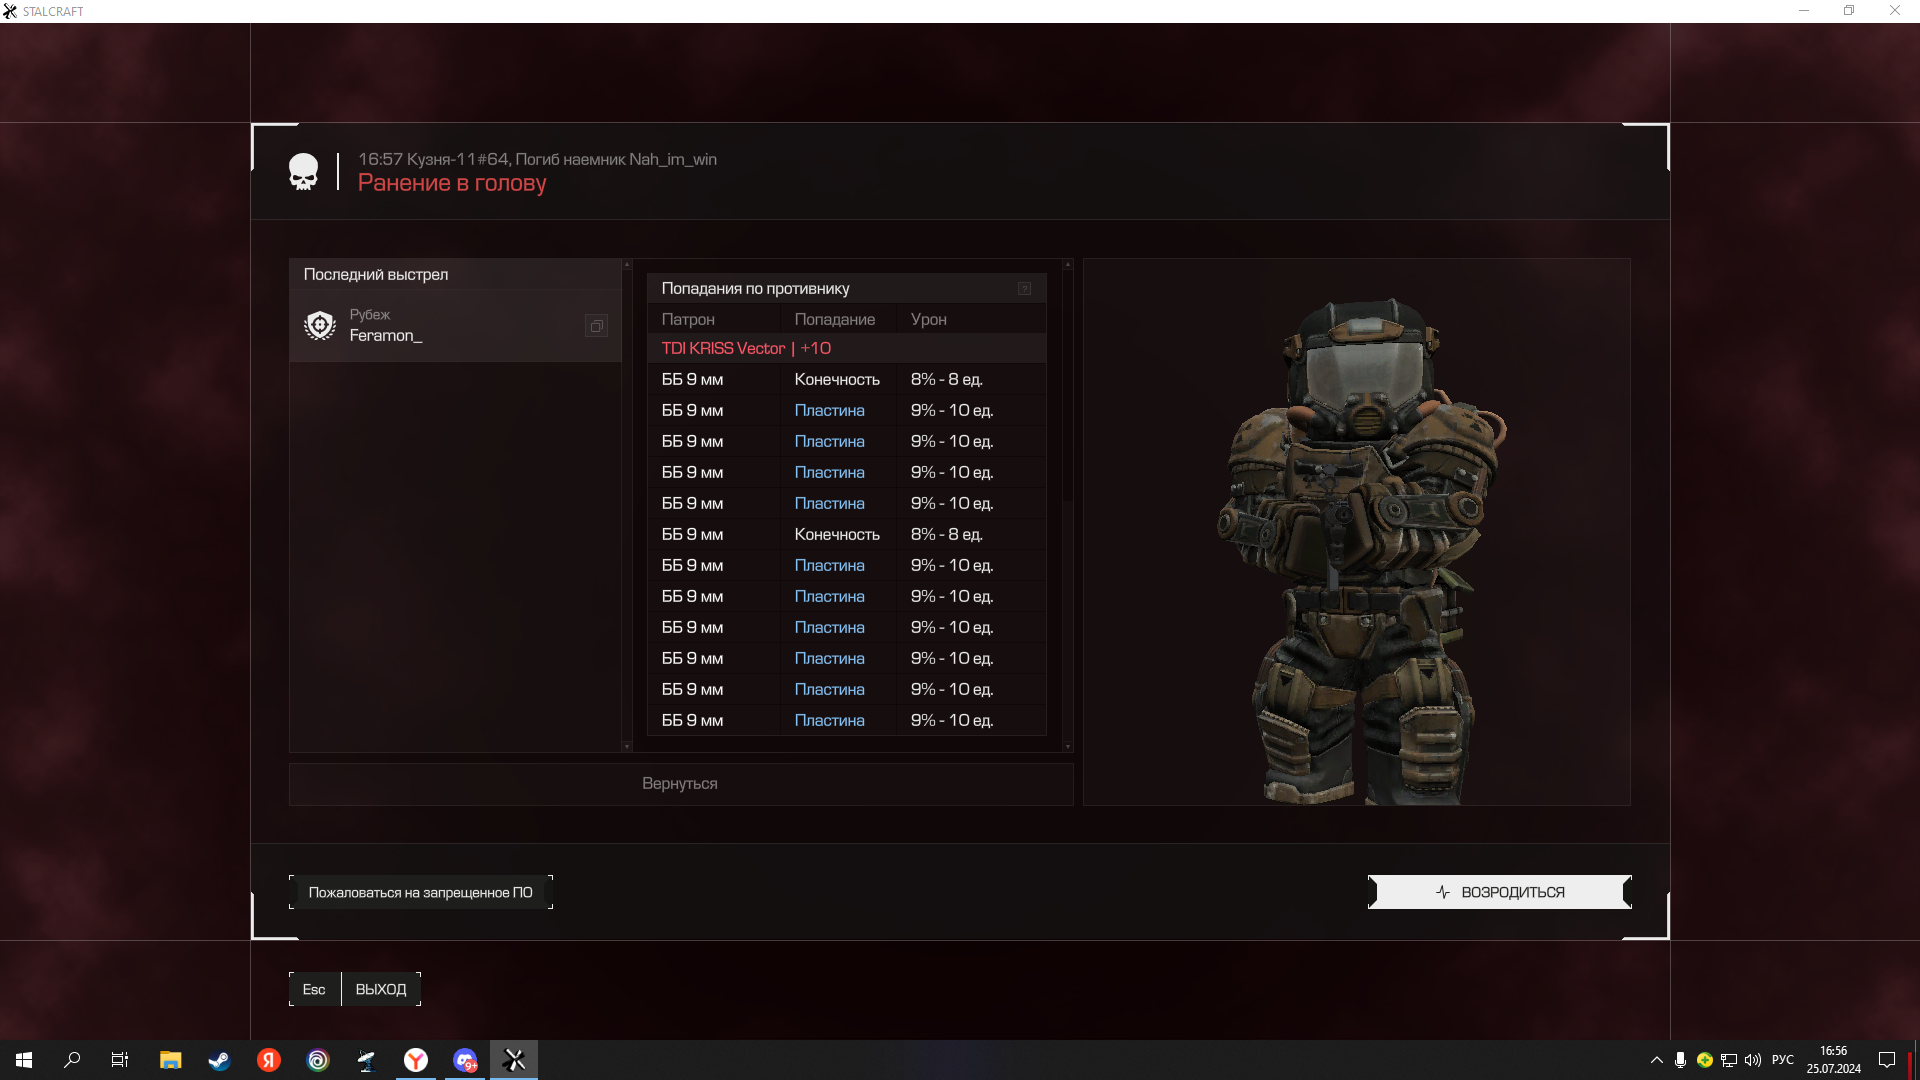Switch input language via РУС indicator
Image resolution: width=1920 pixels, height=1080 pixels.
pos(1783,1060)
